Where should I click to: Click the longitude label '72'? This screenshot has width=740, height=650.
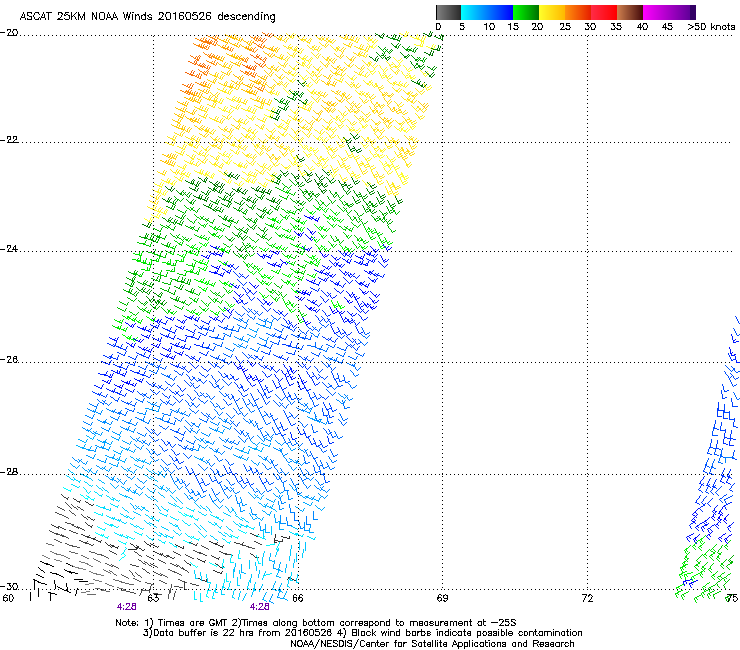point(587,598)
